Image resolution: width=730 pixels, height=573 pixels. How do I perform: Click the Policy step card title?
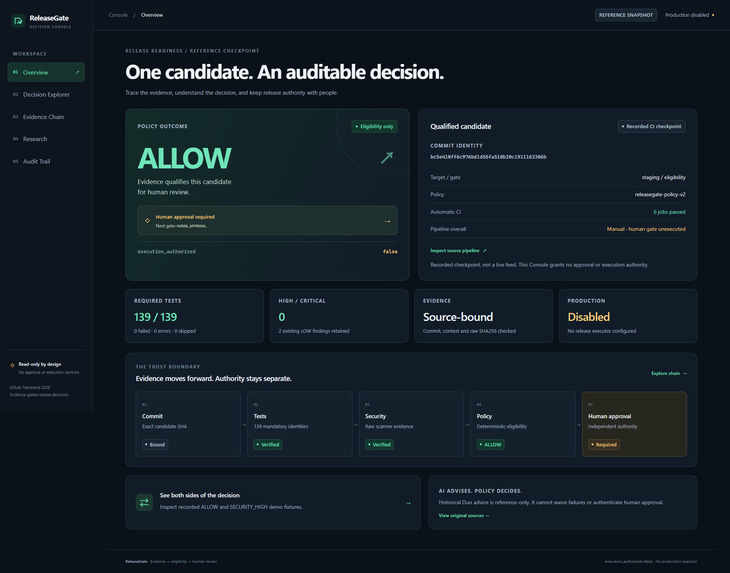point(484,416)
